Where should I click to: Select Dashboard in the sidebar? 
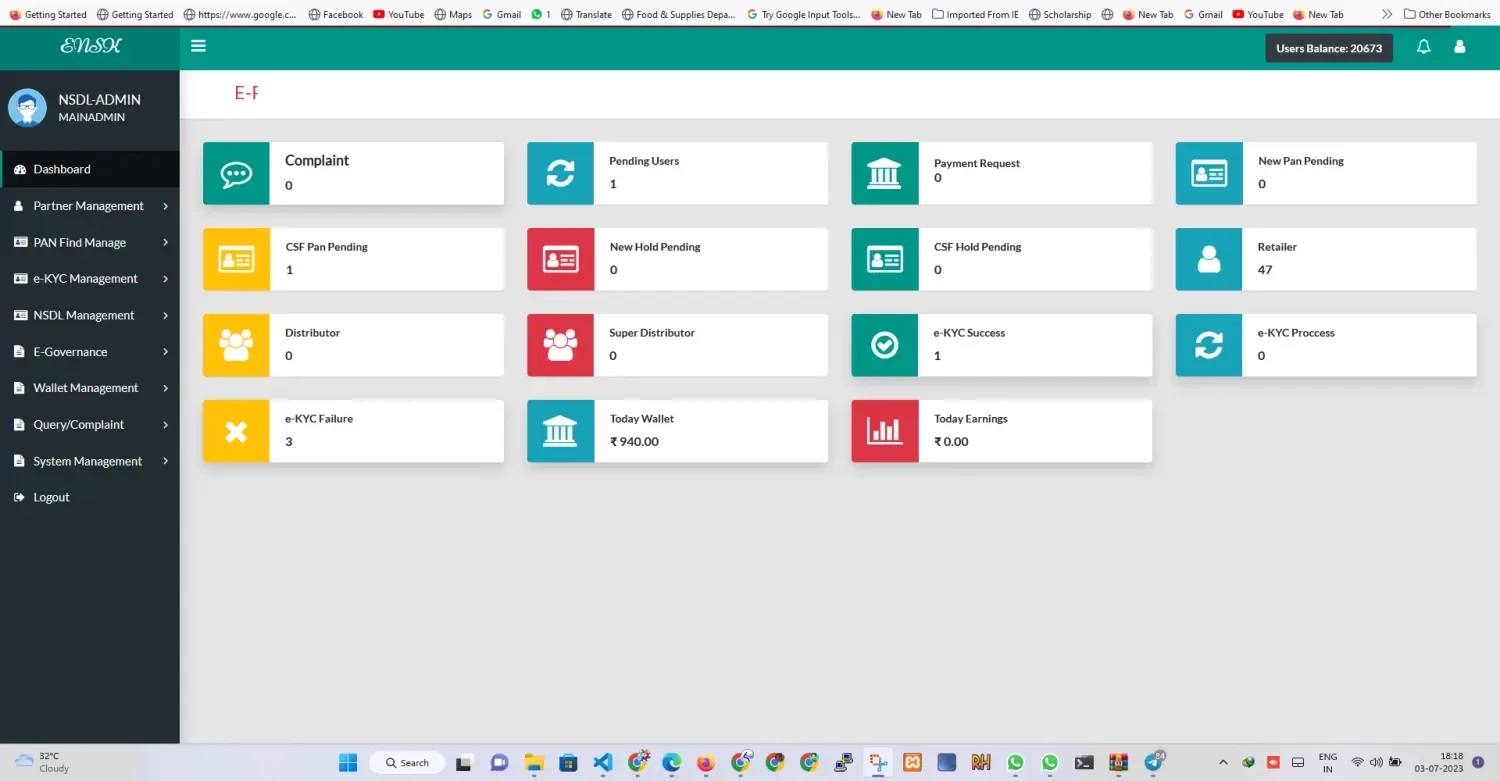point(62,169)
